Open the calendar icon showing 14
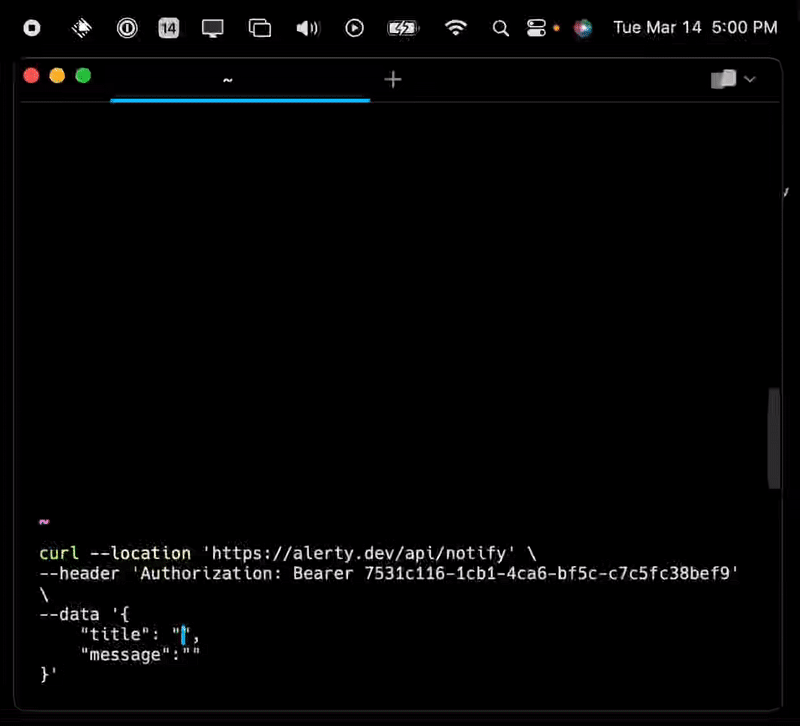Image resolution: width=800 pixels, height=726 pixels. pos(169,28)
